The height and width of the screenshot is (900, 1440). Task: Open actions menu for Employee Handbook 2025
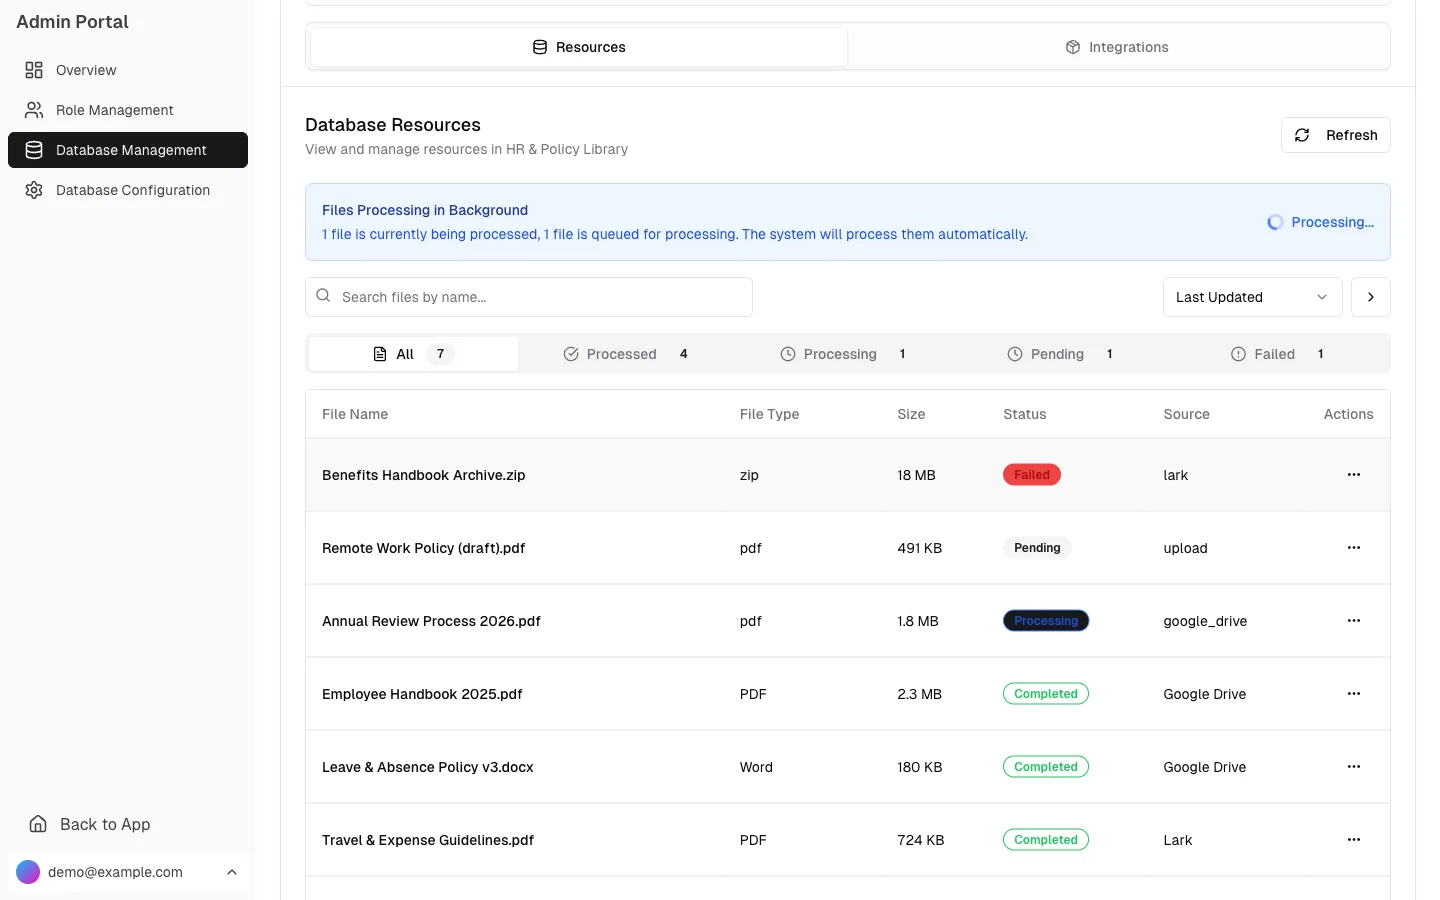(x=1354, y=694)
